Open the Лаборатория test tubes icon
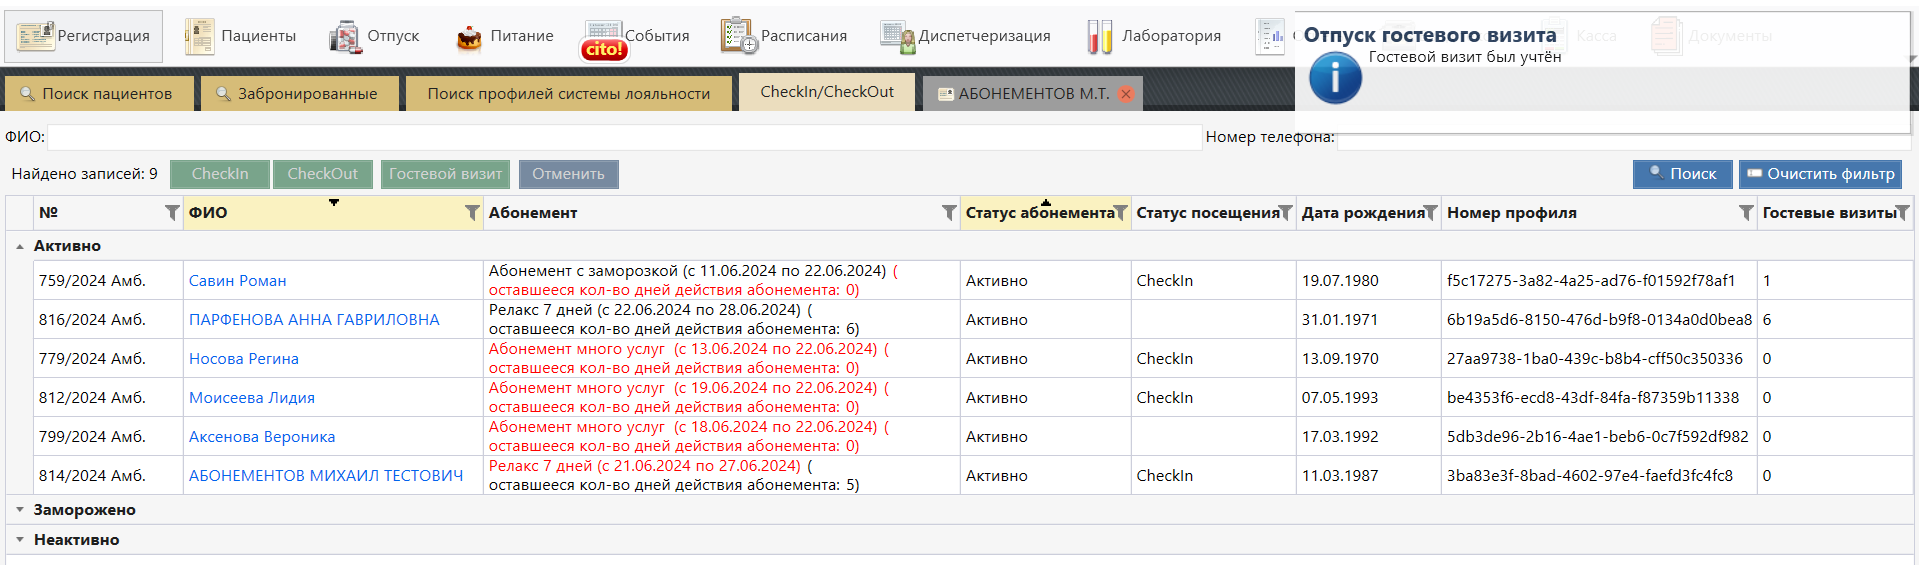This screenshot has height=565, width=1919. (x=1099, y=37)
